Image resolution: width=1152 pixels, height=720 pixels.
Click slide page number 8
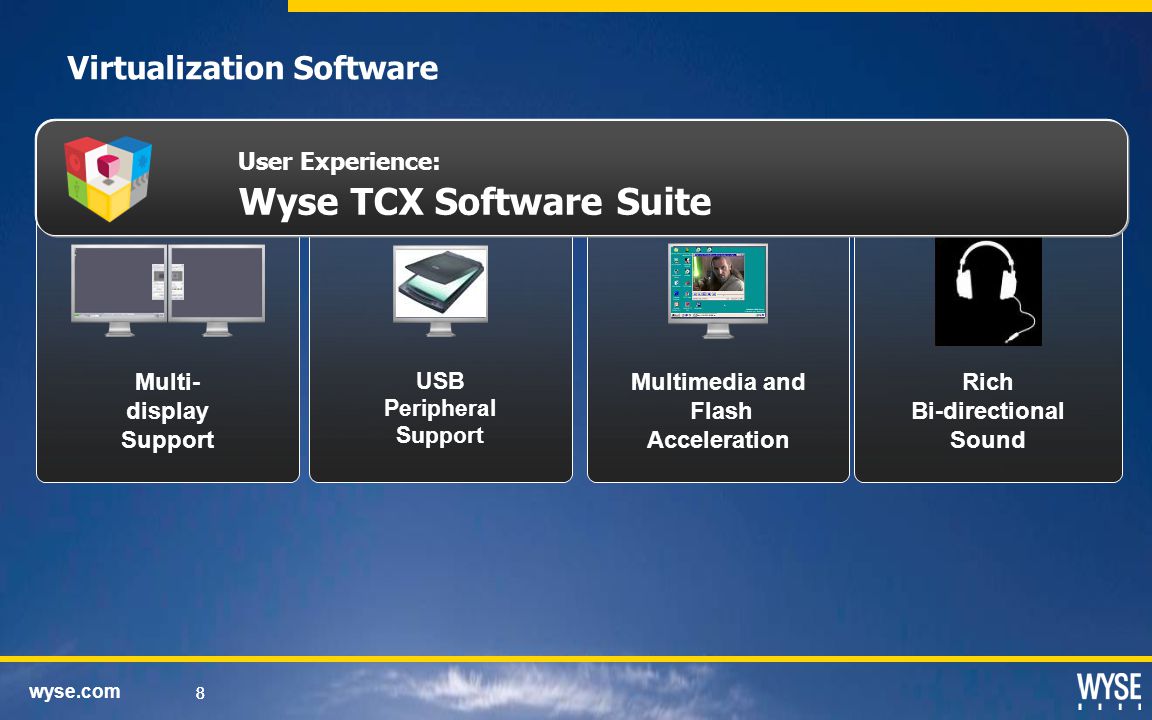[x=200, y=692]
